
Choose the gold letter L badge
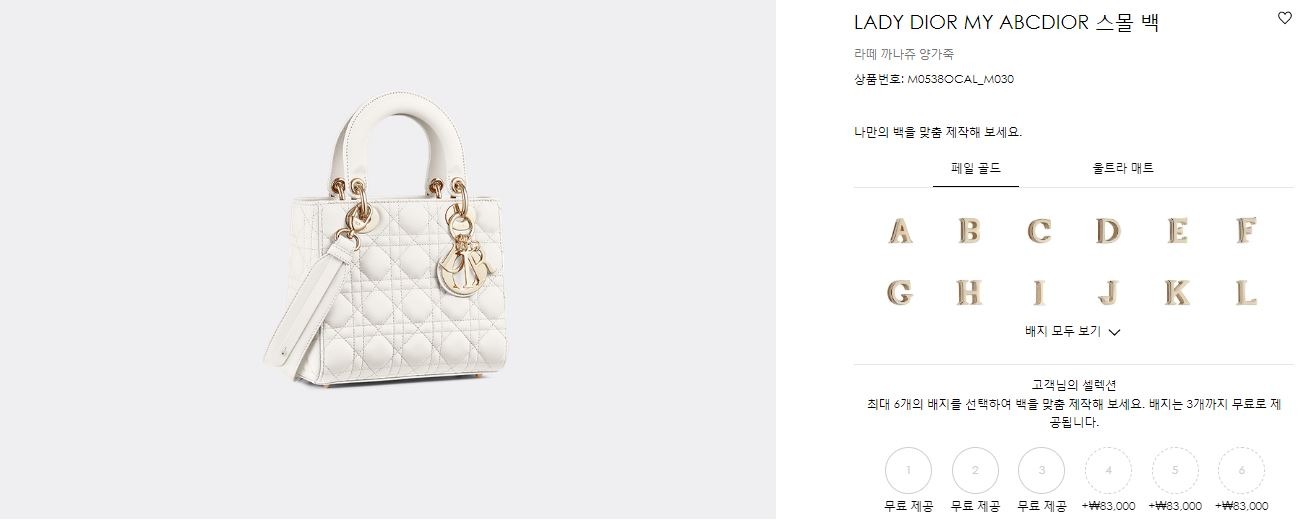[1246, 293]
